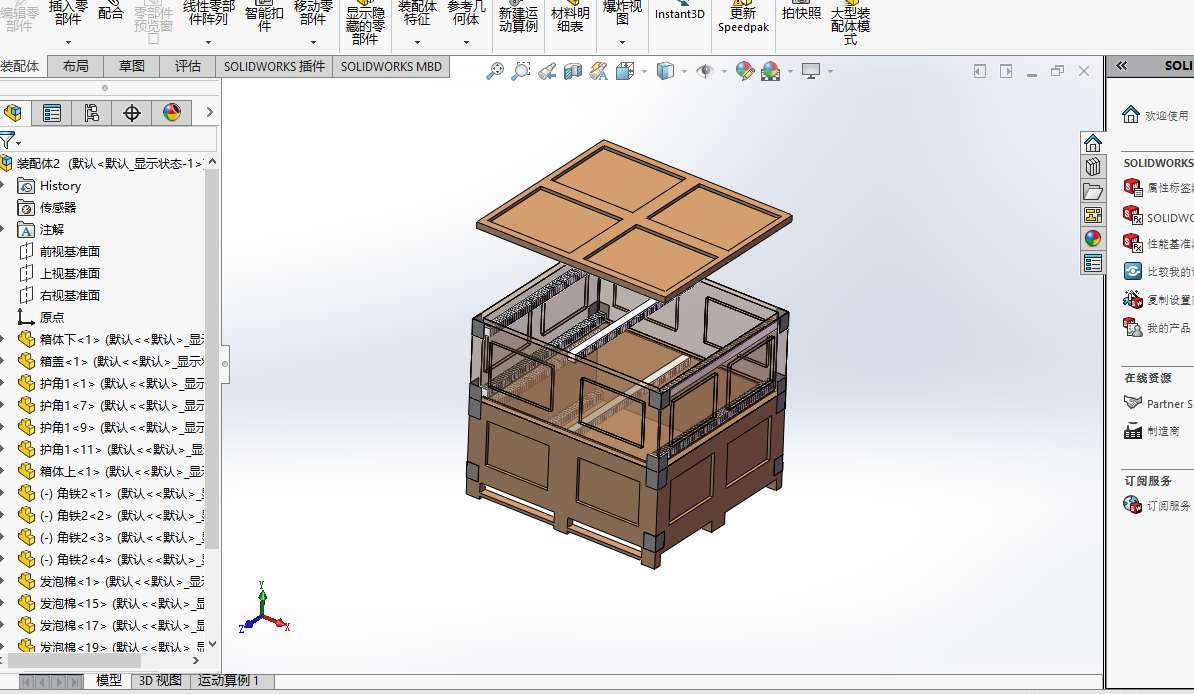1194x694 pixels.
Task: Switch to the 草图 tab
Action: (132, 66)
